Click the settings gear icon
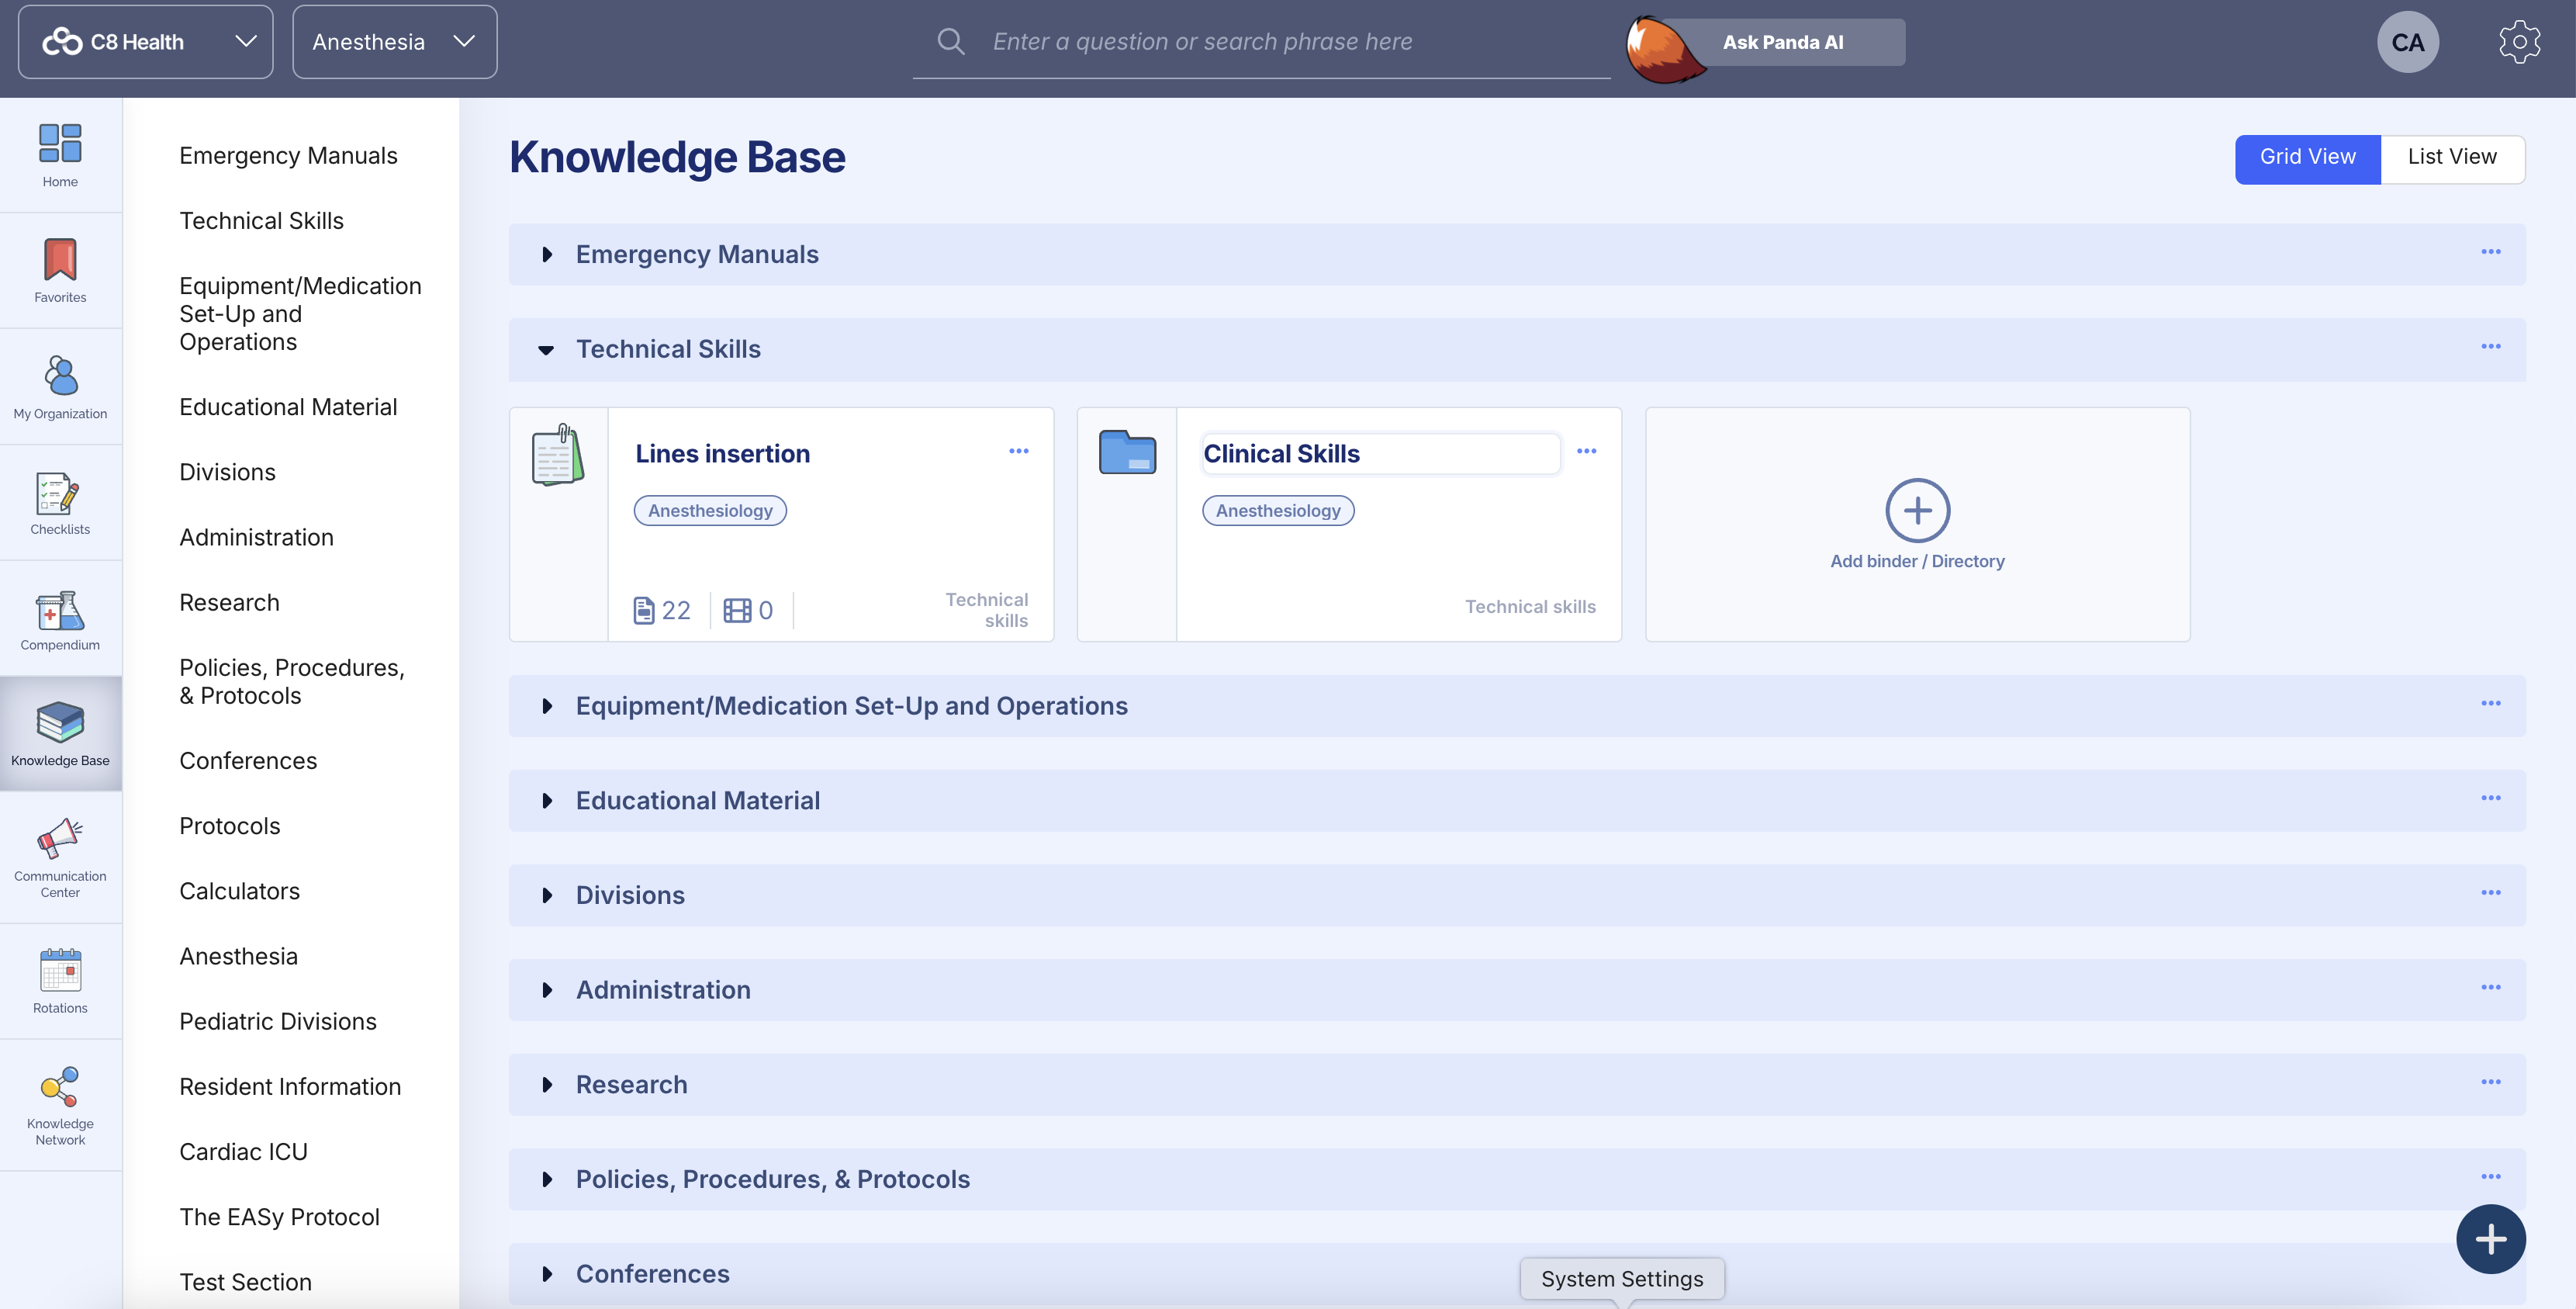 [2519, 42]
